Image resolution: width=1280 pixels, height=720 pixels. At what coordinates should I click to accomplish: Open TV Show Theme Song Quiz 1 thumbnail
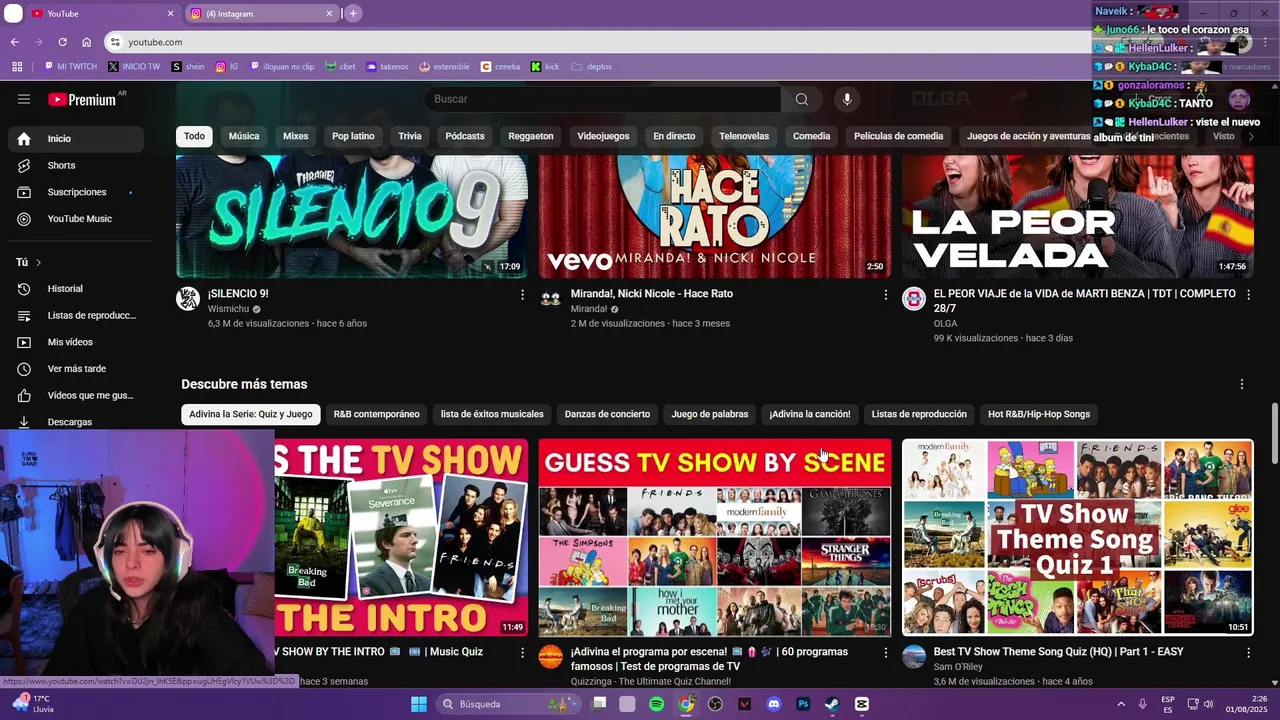point(1078,538)
